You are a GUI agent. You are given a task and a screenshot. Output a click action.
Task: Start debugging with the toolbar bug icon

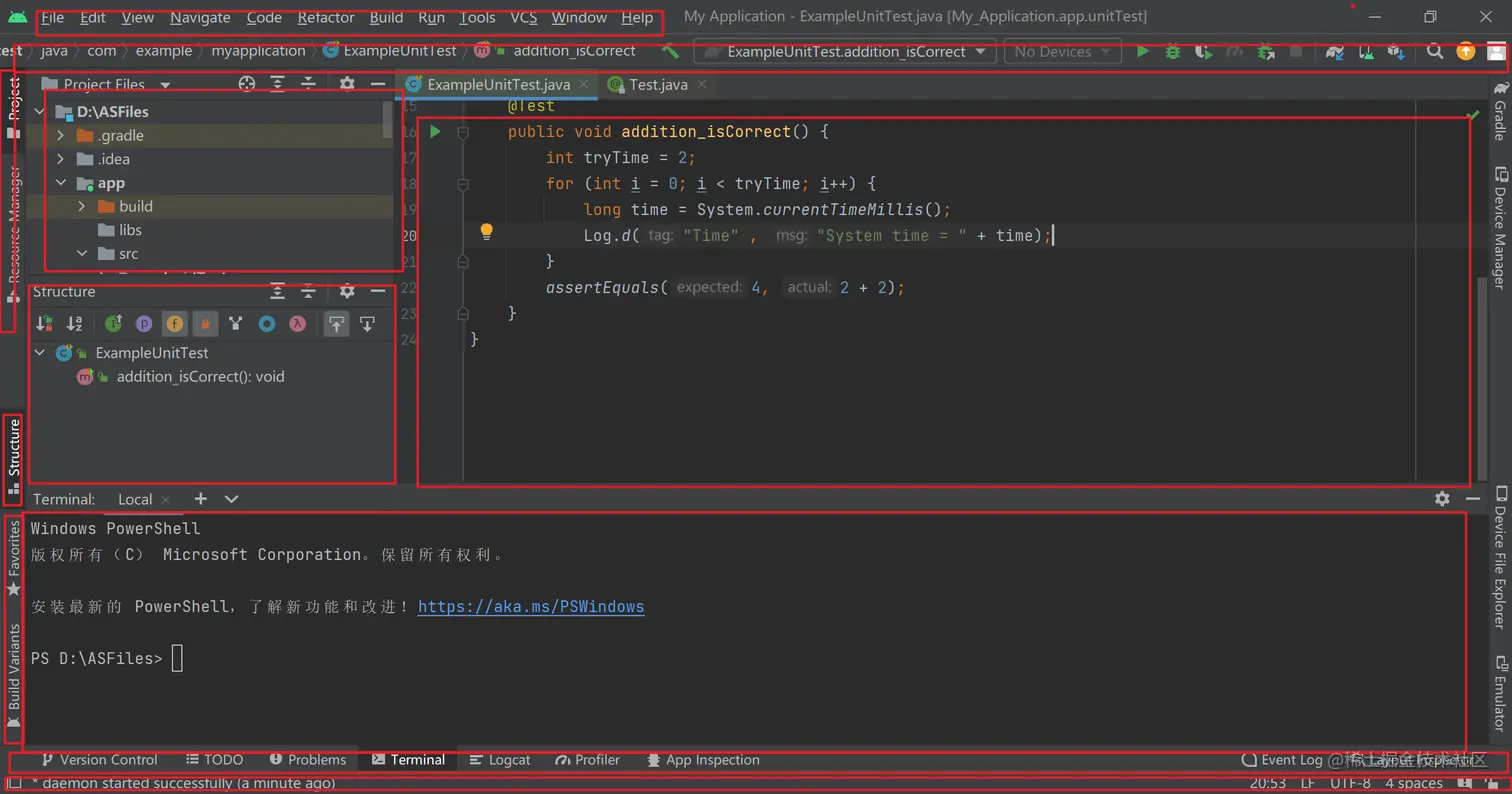coord(1173,51)
